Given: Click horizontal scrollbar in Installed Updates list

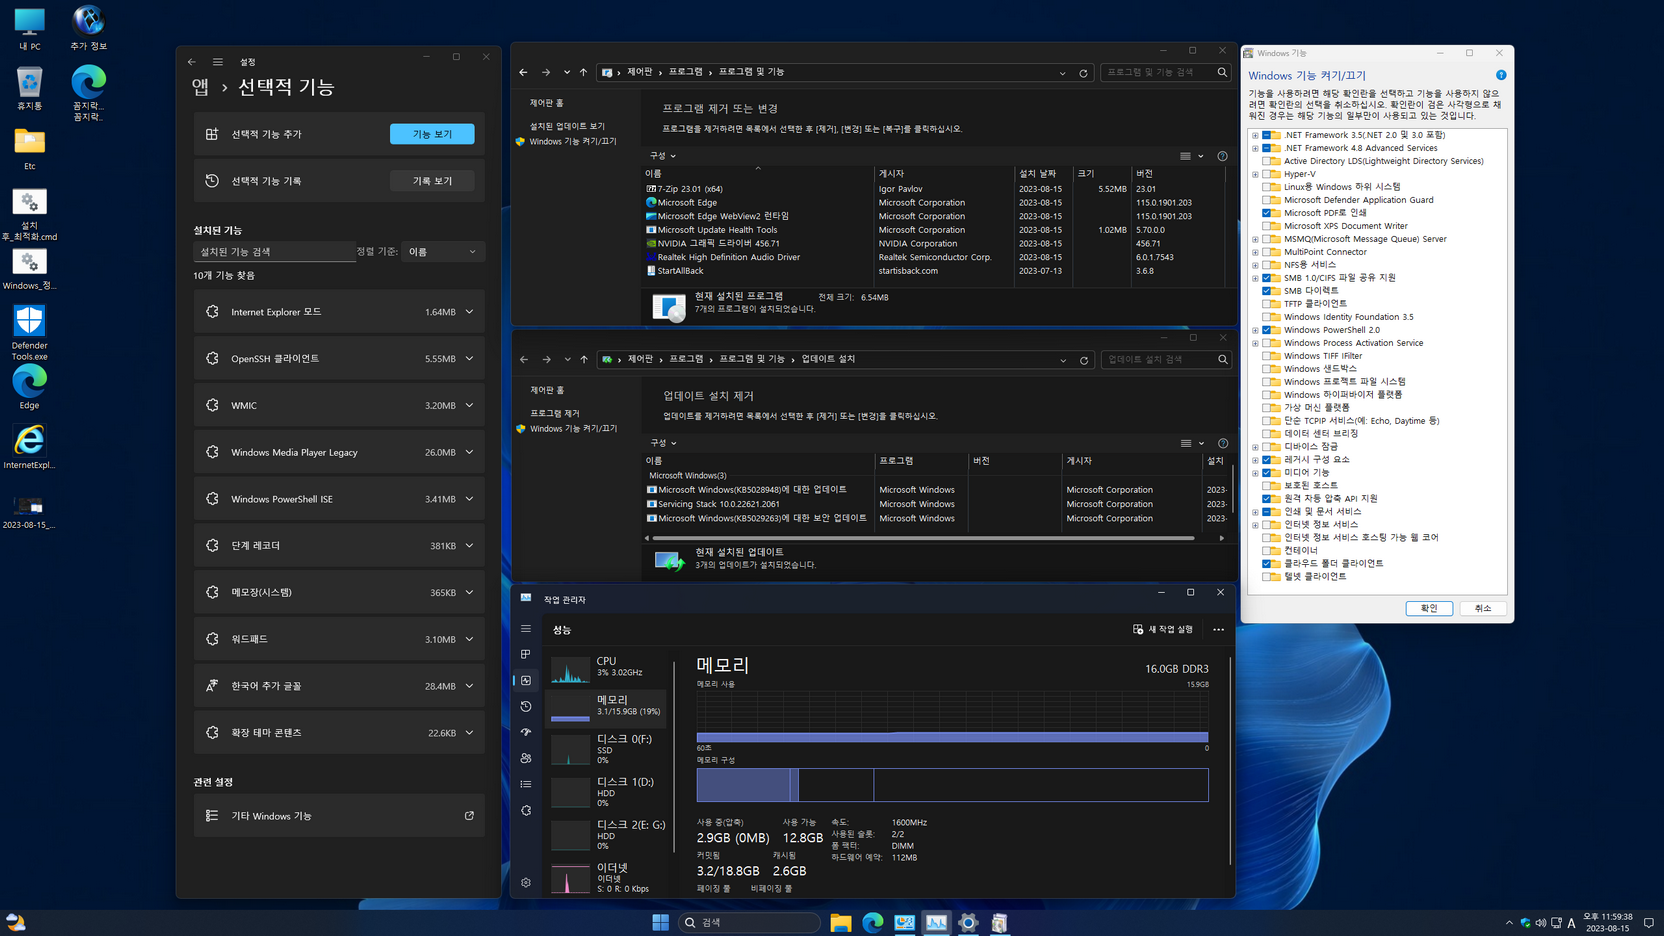Looking at the screenshot, I should coord(924,538).
